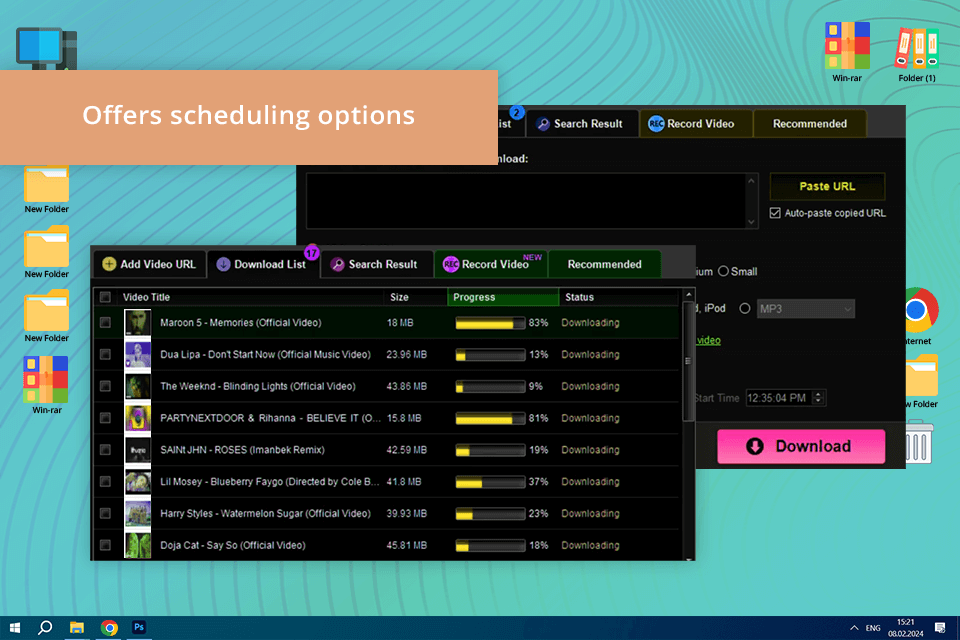The image size is (960, 640).
Task: Select the MP3 format radio button
Action: coord(744,309)
